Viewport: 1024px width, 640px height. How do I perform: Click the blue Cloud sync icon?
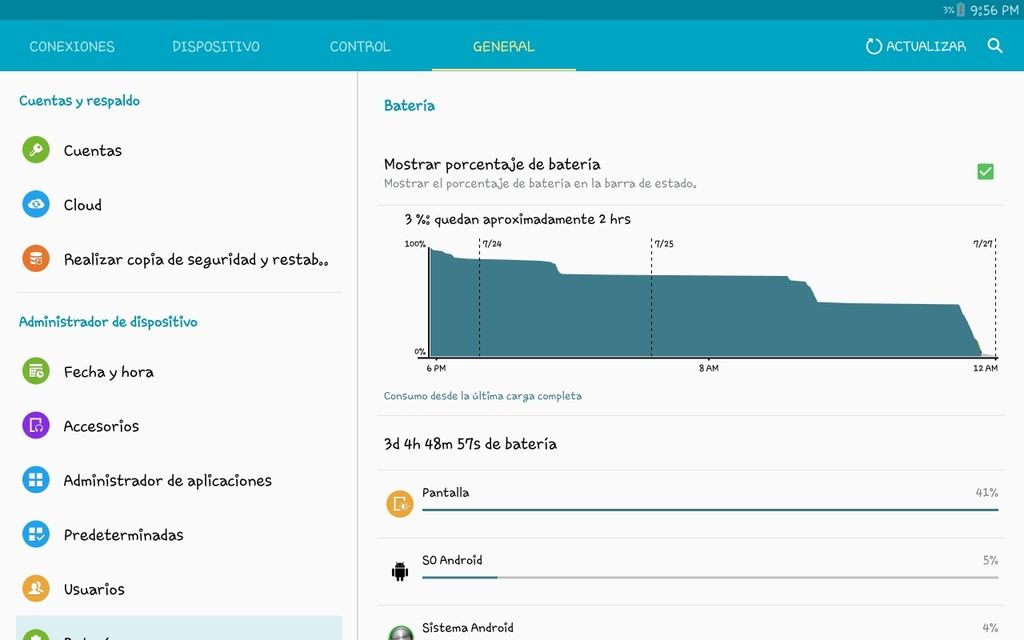[36, 204]
